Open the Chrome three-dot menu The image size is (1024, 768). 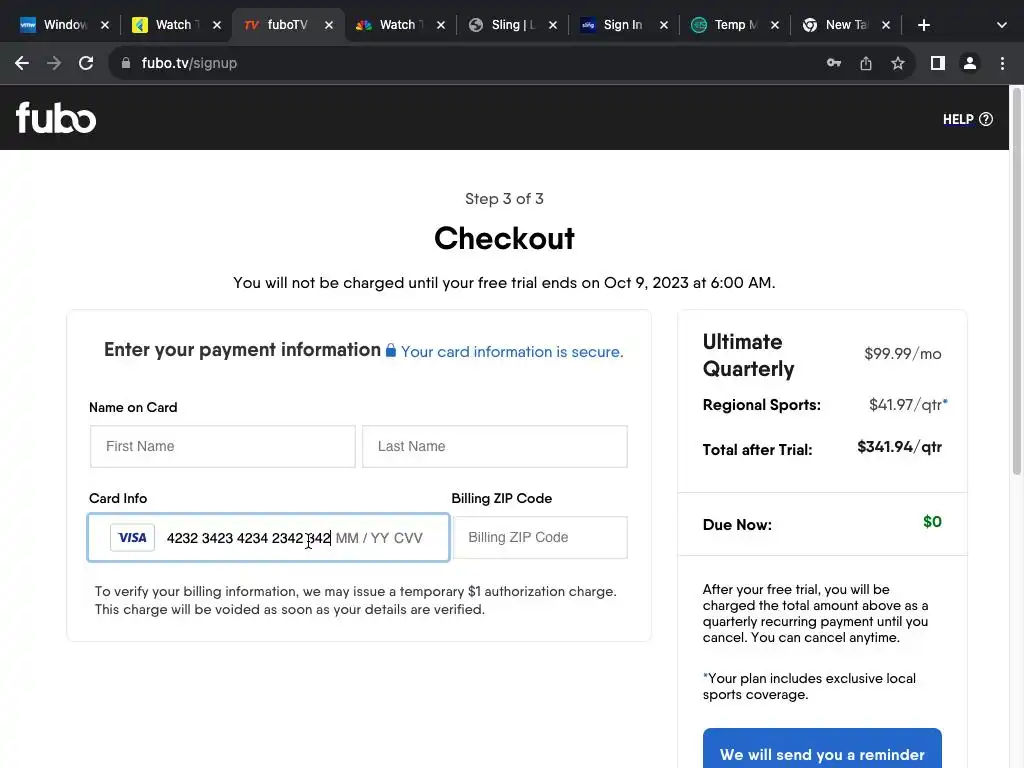click(1002, 63)
